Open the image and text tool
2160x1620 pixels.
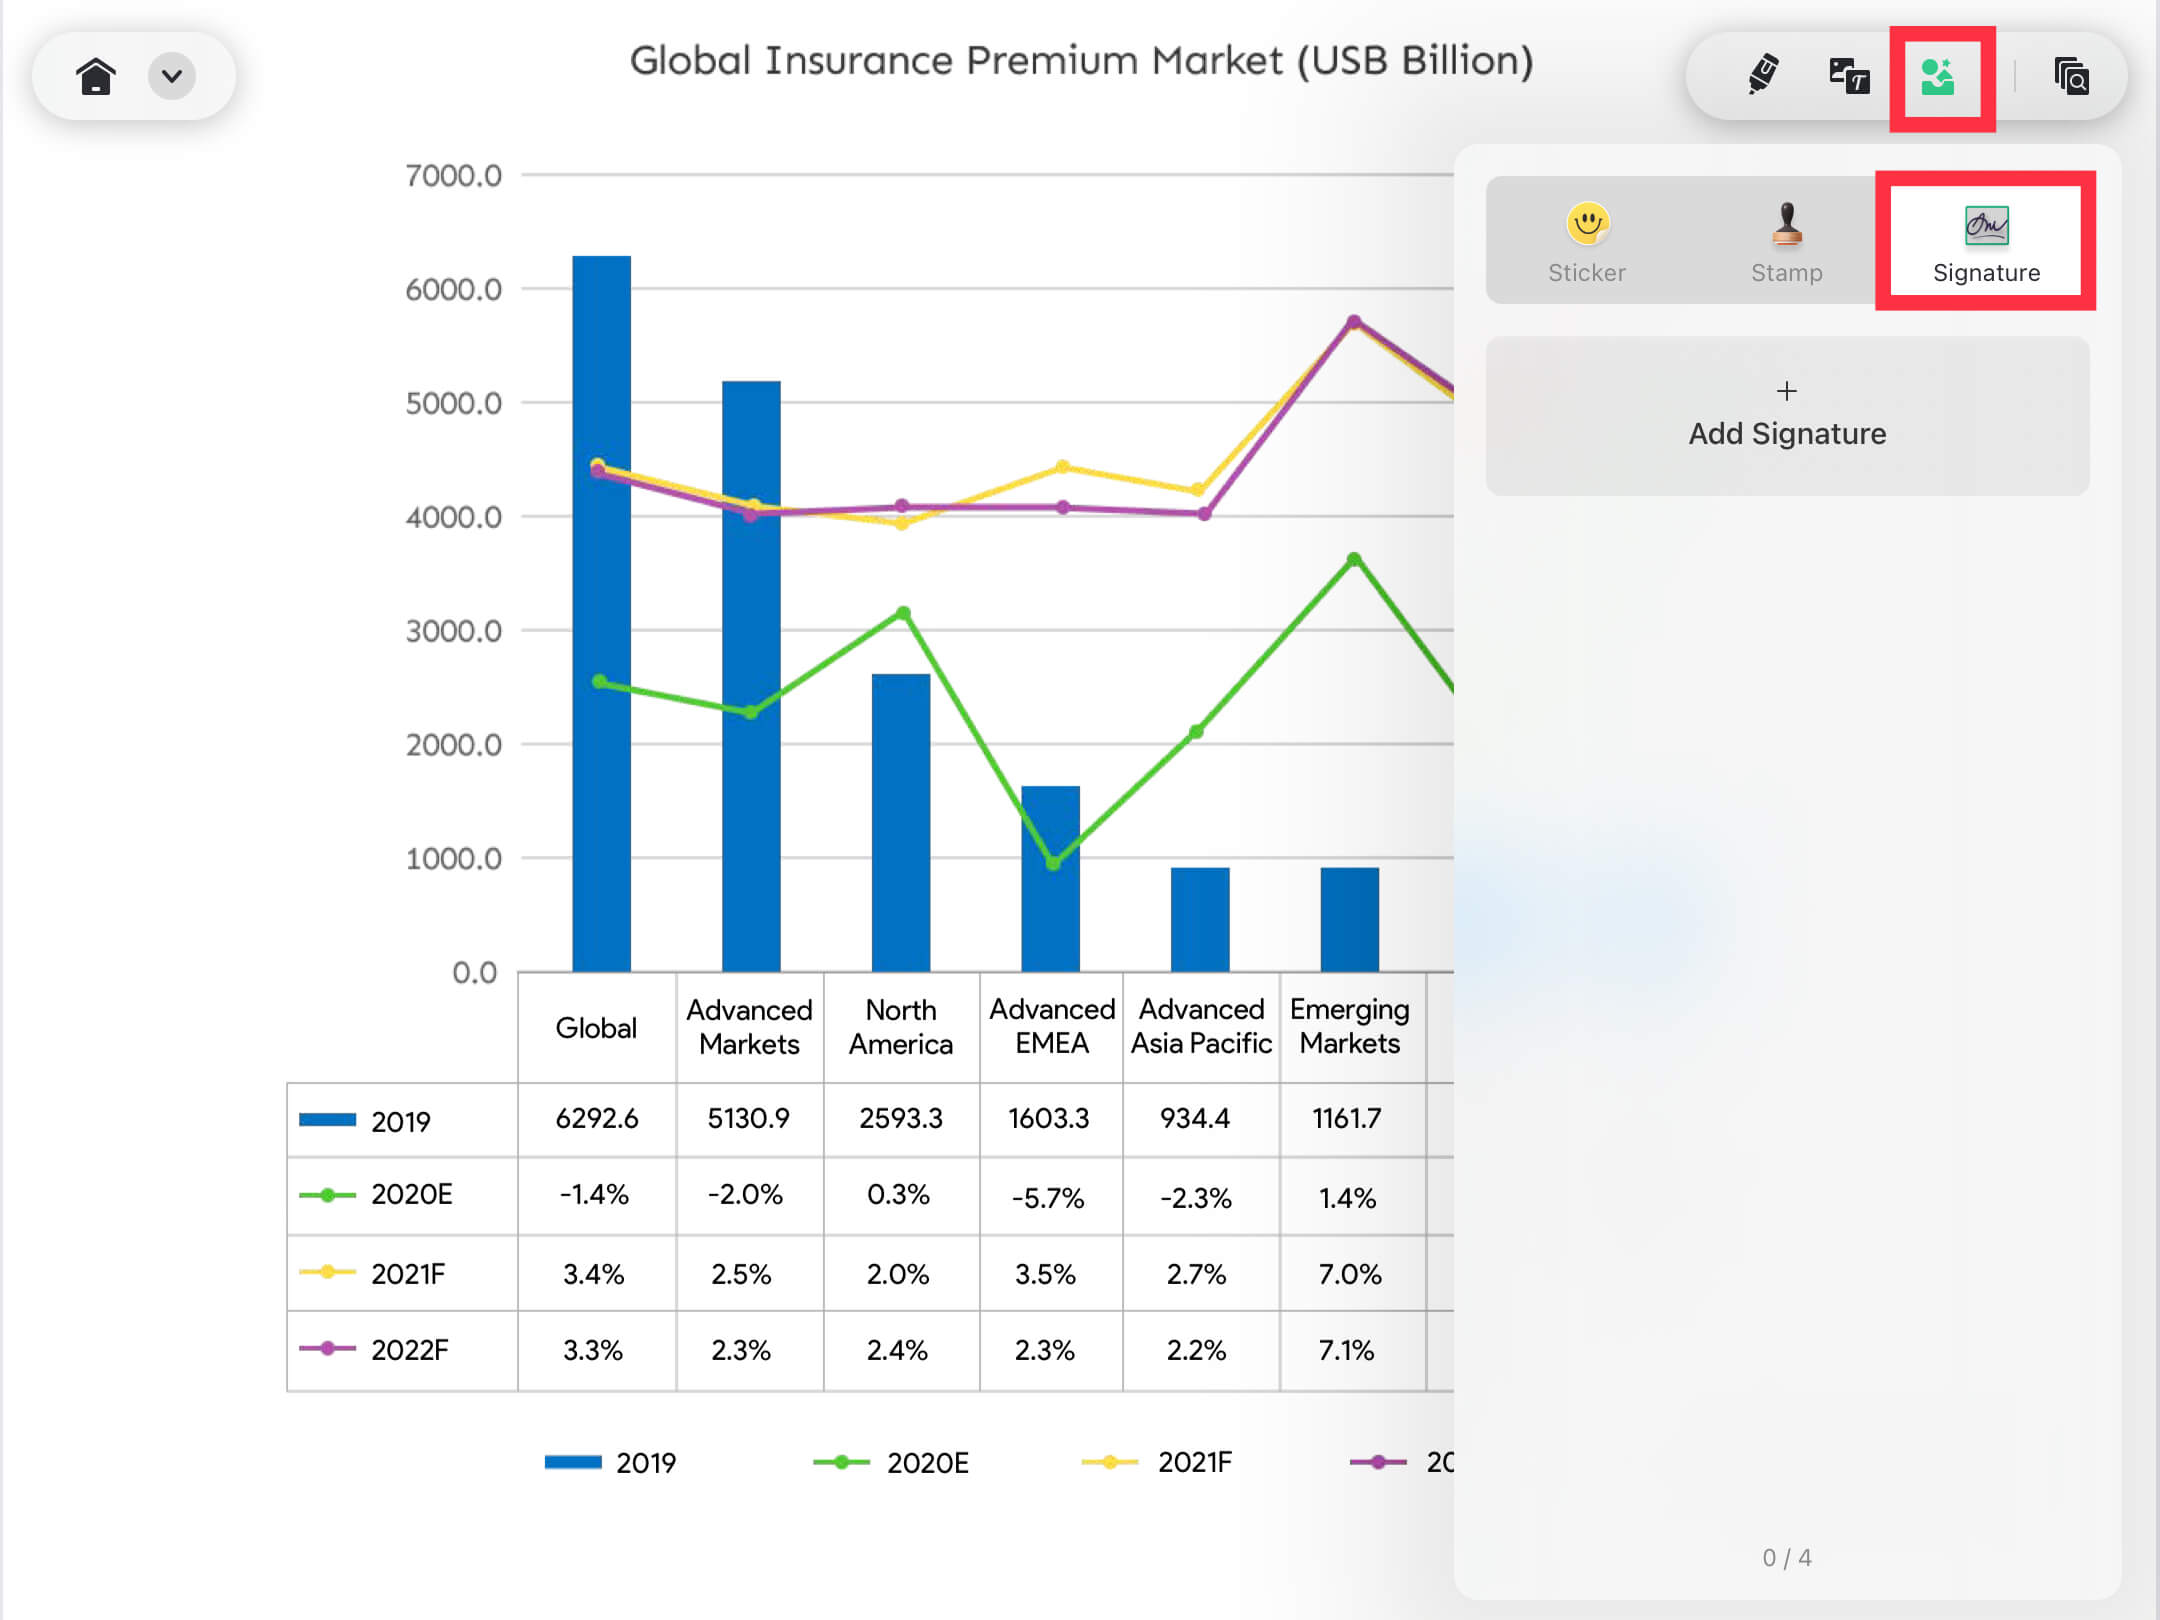[x=1849, y=76]
